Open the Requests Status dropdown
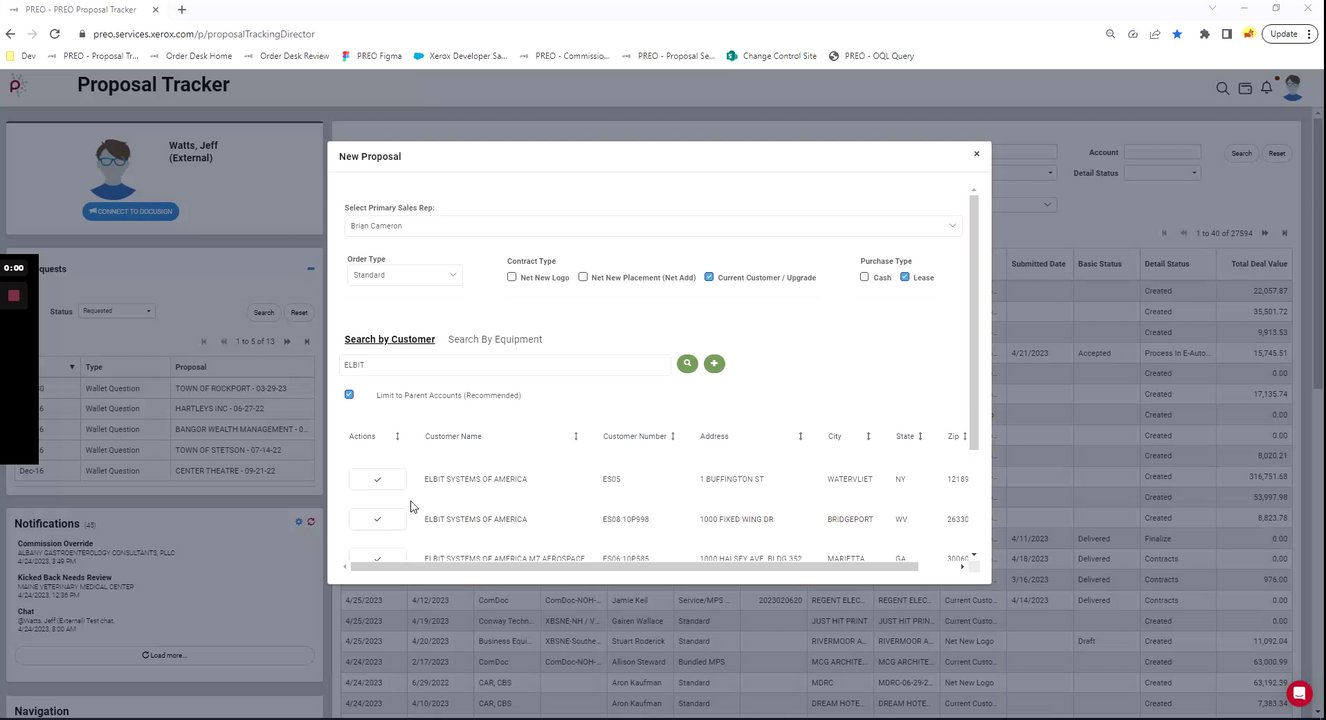Screen dimensions: 1326x720 click(117, 311)
